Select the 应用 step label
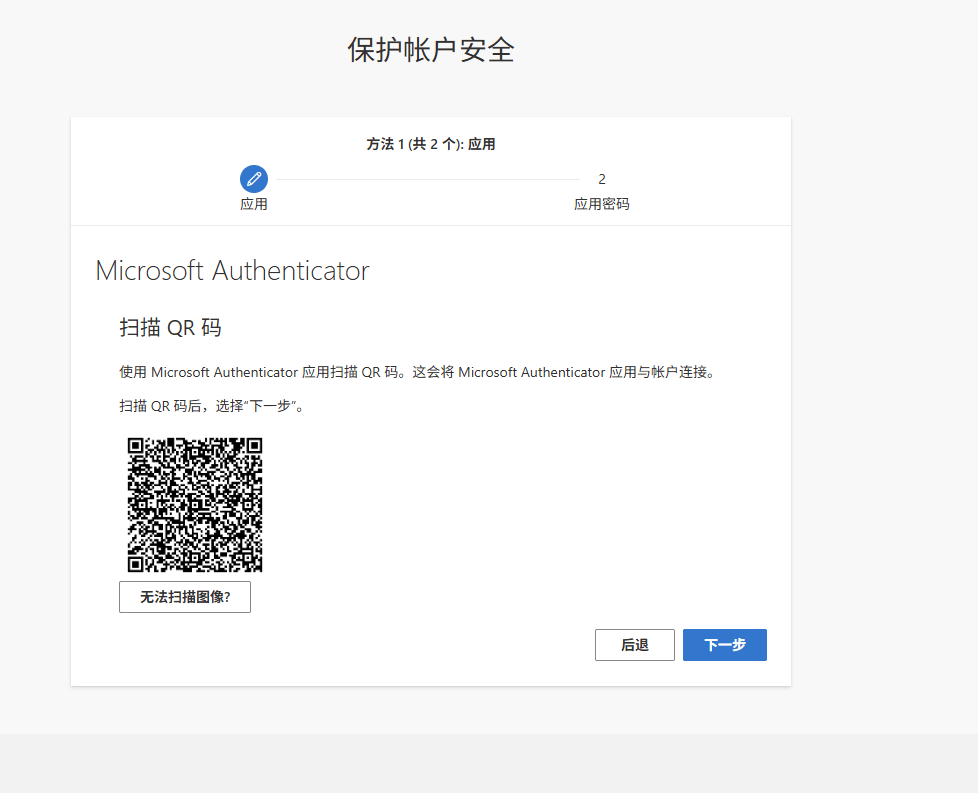Screen dimensions: 978x793 pos(253,204)
